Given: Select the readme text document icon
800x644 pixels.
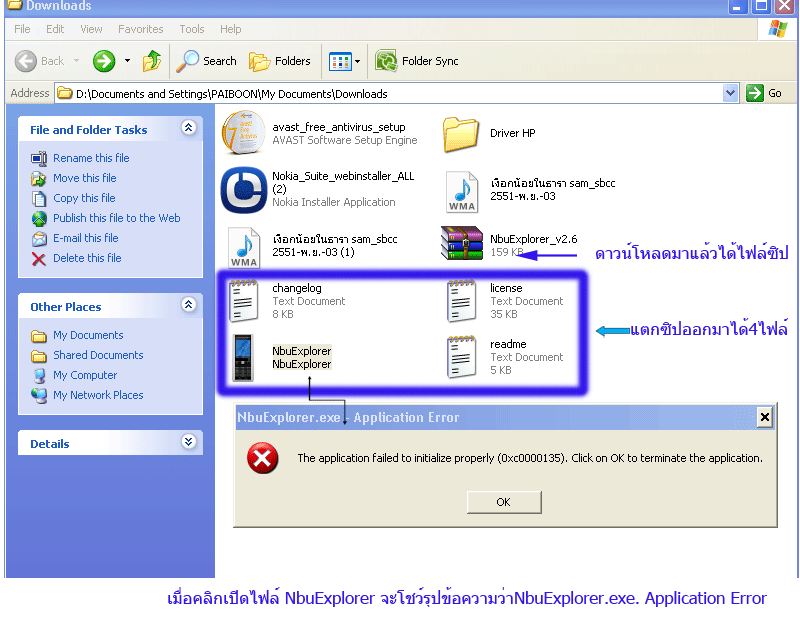Looking at the screenshot, I should [x=461, y=357].
